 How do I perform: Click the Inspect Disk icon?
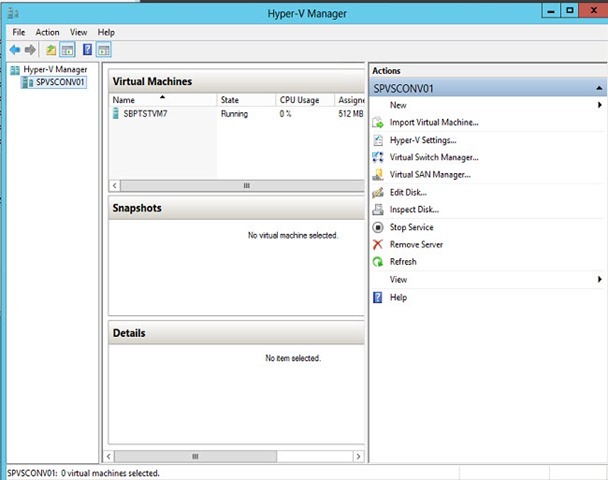tap(378, 209)
